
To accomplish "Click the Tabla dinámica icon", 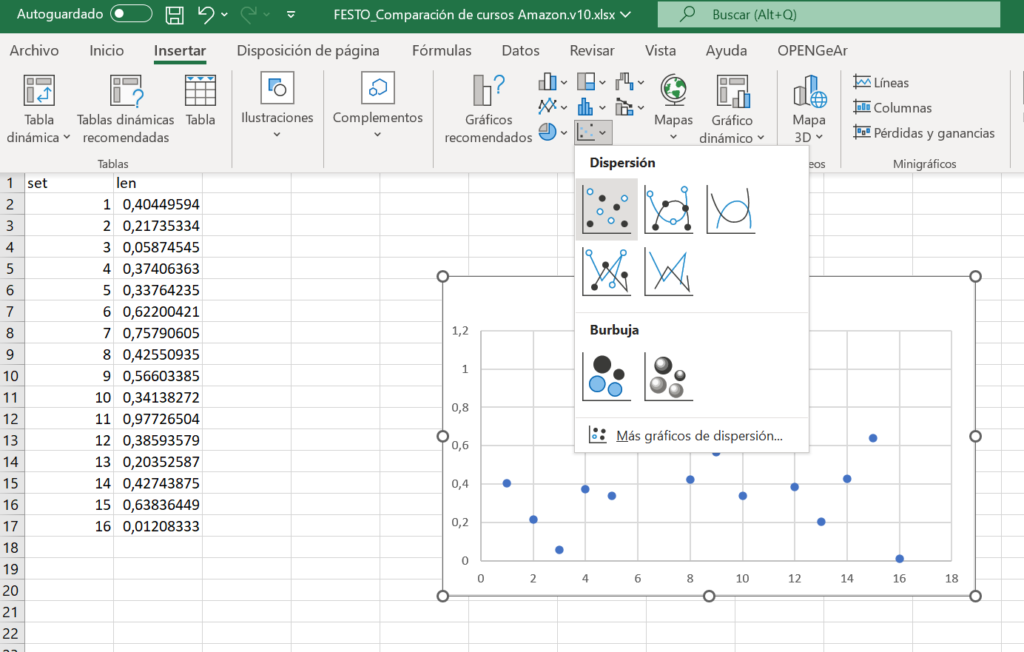I will click(39, 90).
